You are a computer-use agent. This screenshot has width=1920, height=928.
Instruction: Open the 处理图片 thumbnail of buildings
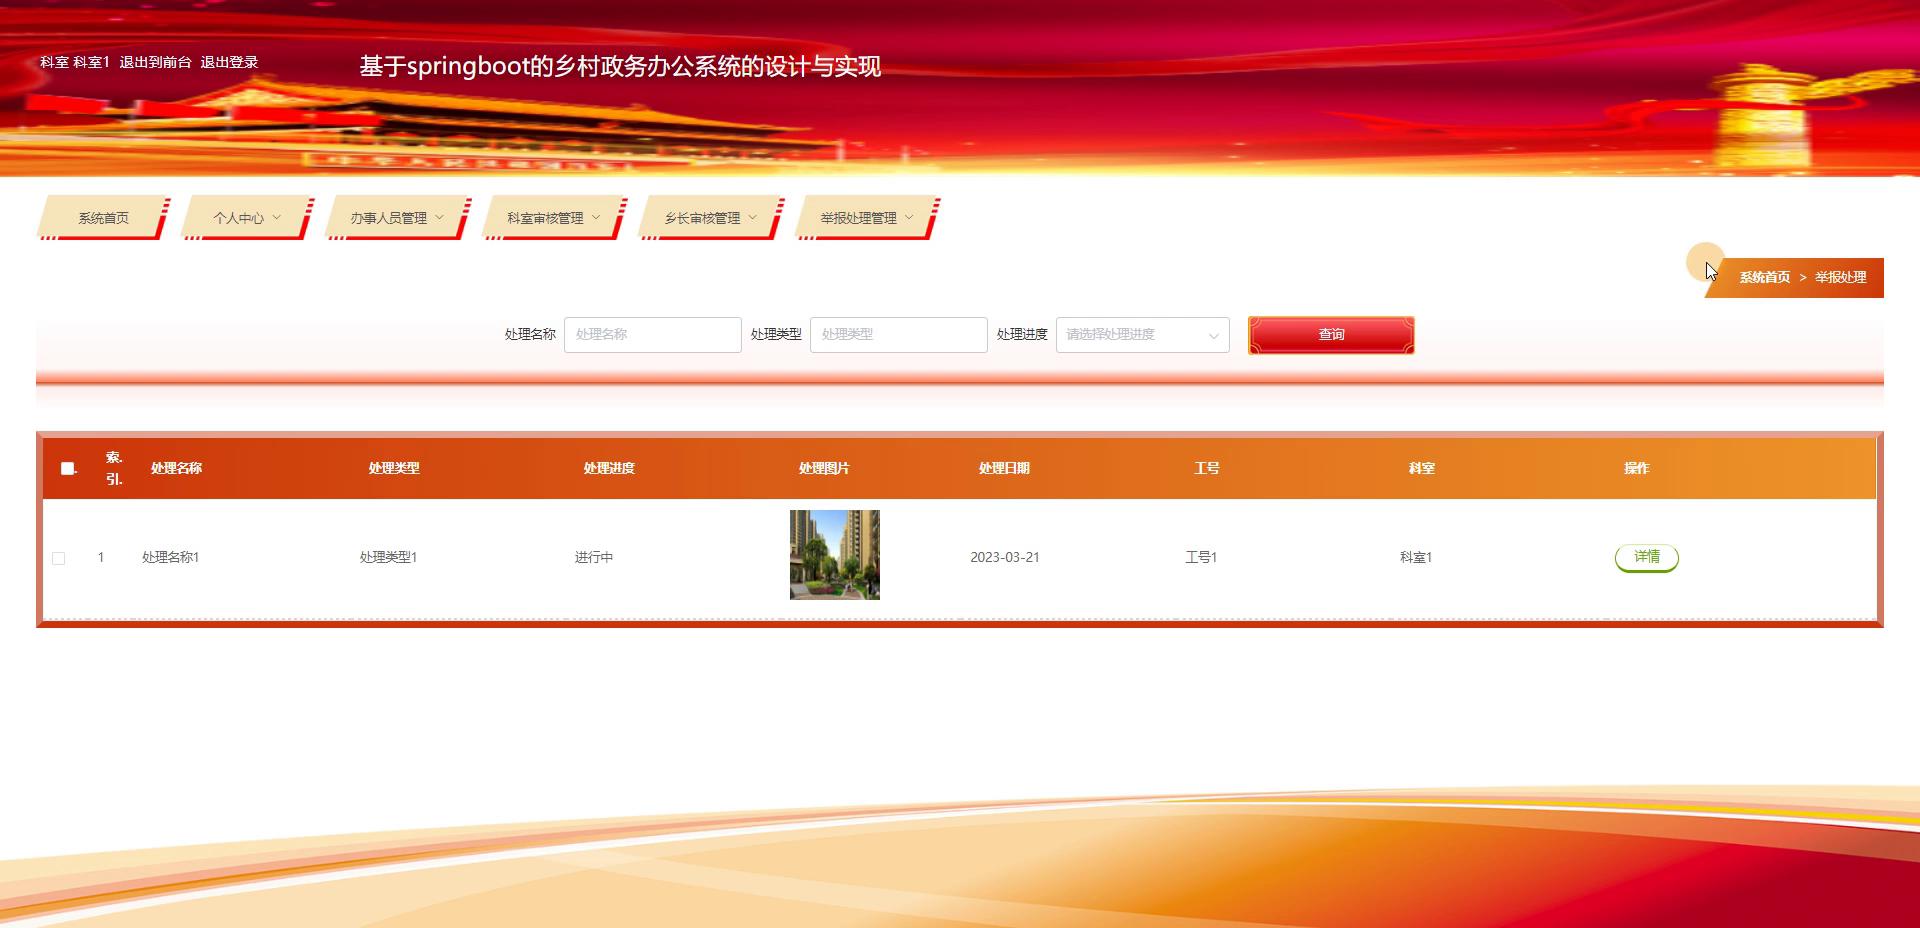click(834, 555)
